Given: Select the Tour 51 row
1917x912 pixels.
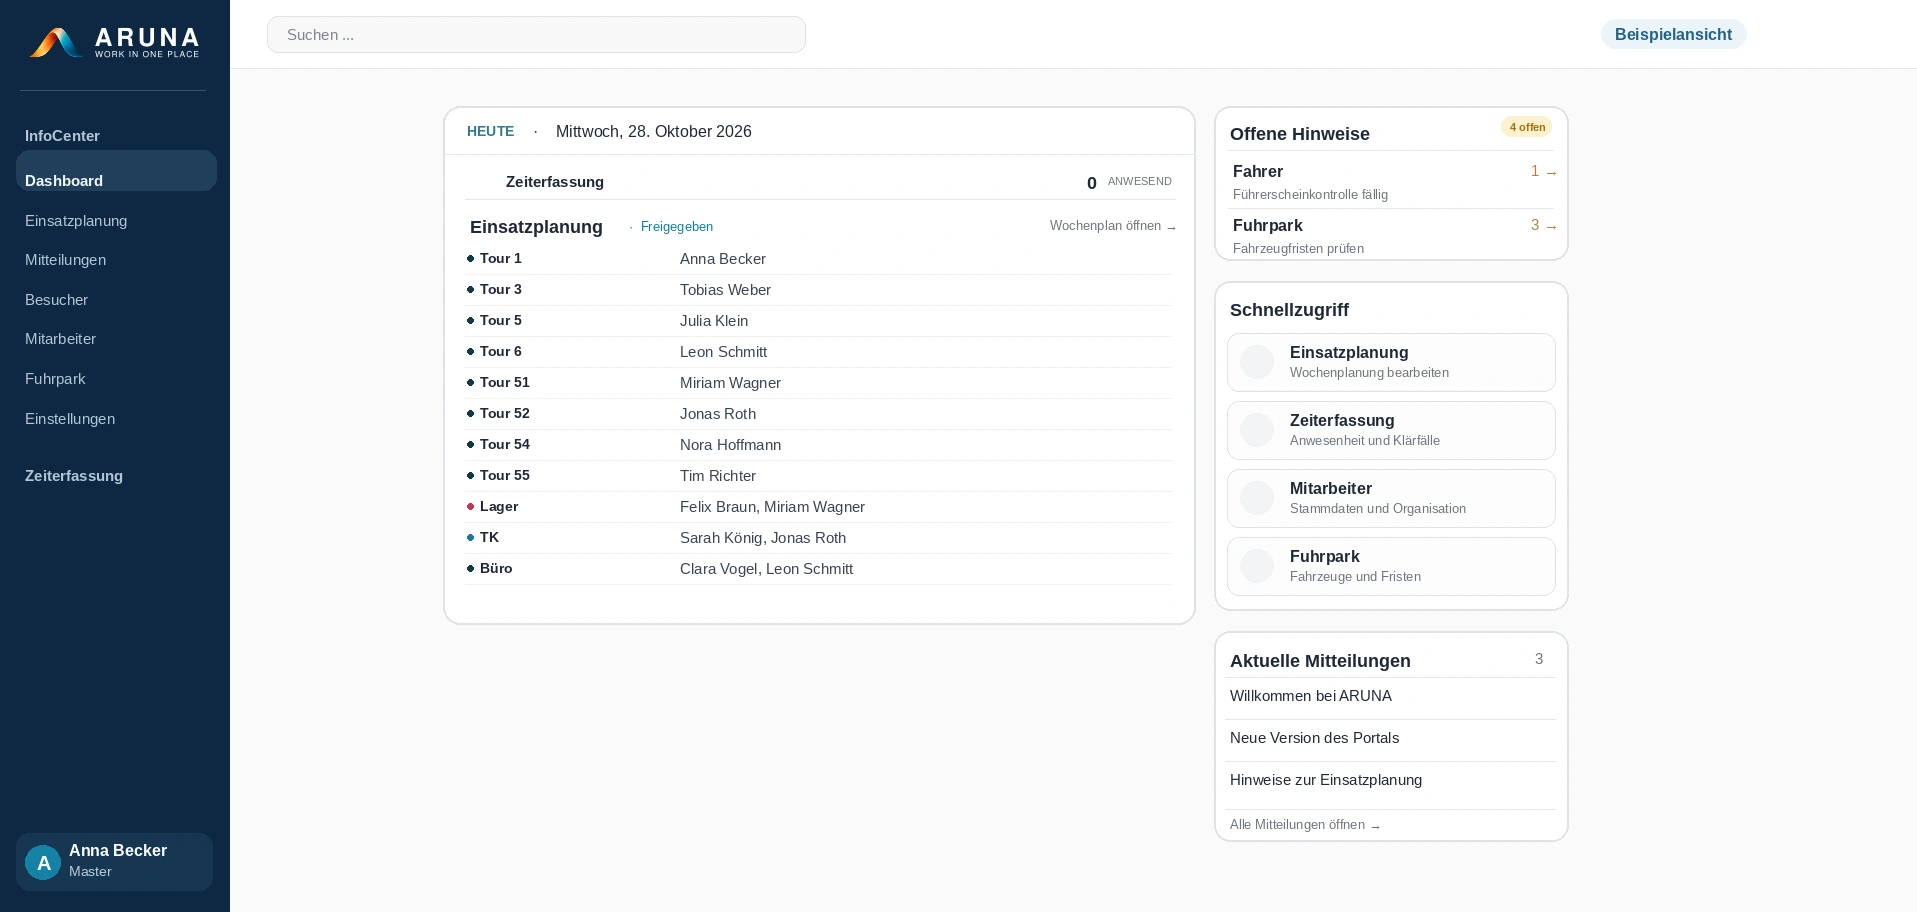Looking at the screenshot, I should [x=819, y=383].
